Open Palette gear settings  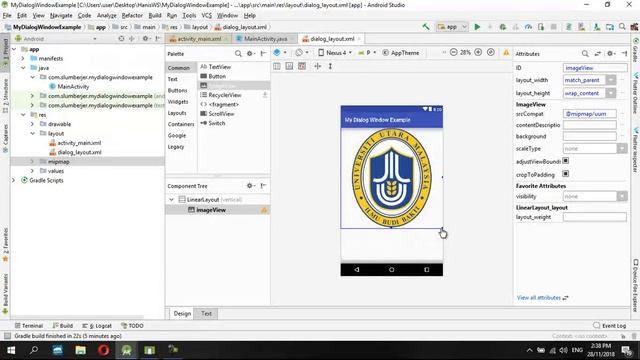[250, 53]
